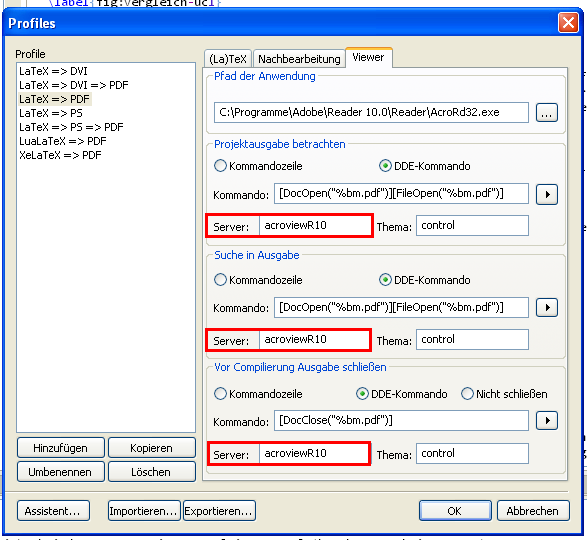Screen dimensions: 587x540
Task: Select profile LaTeX => DVI
Action: 54,71
